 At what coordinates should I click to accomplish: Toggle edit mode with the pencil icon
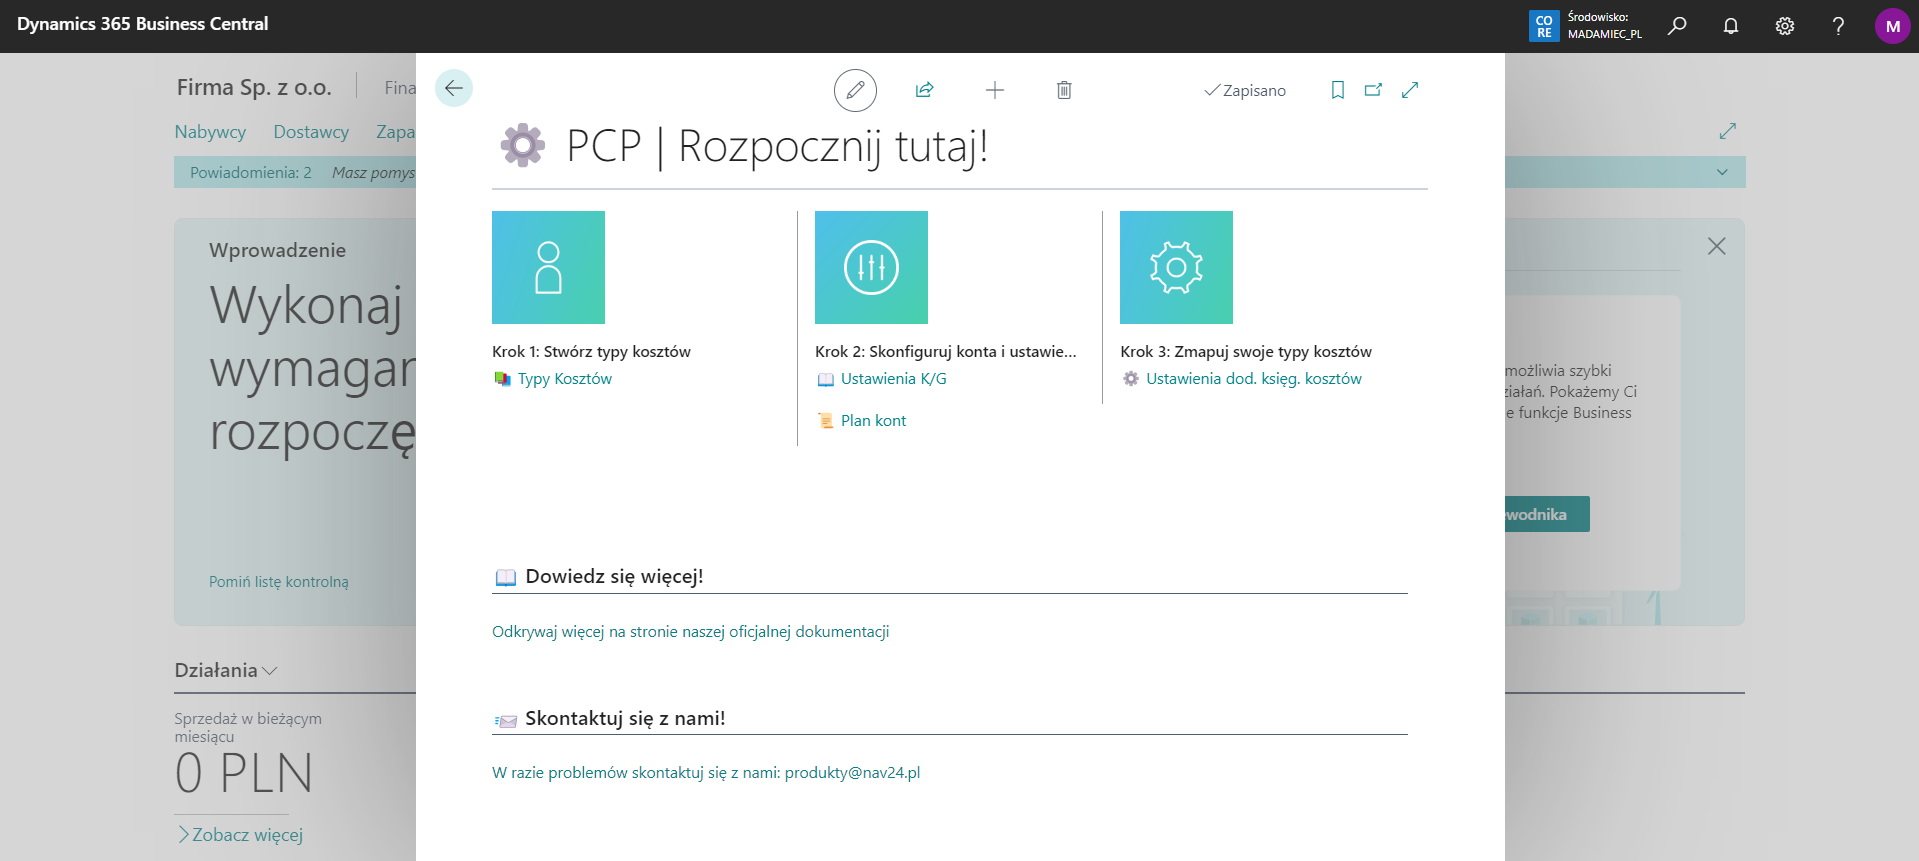855,91
